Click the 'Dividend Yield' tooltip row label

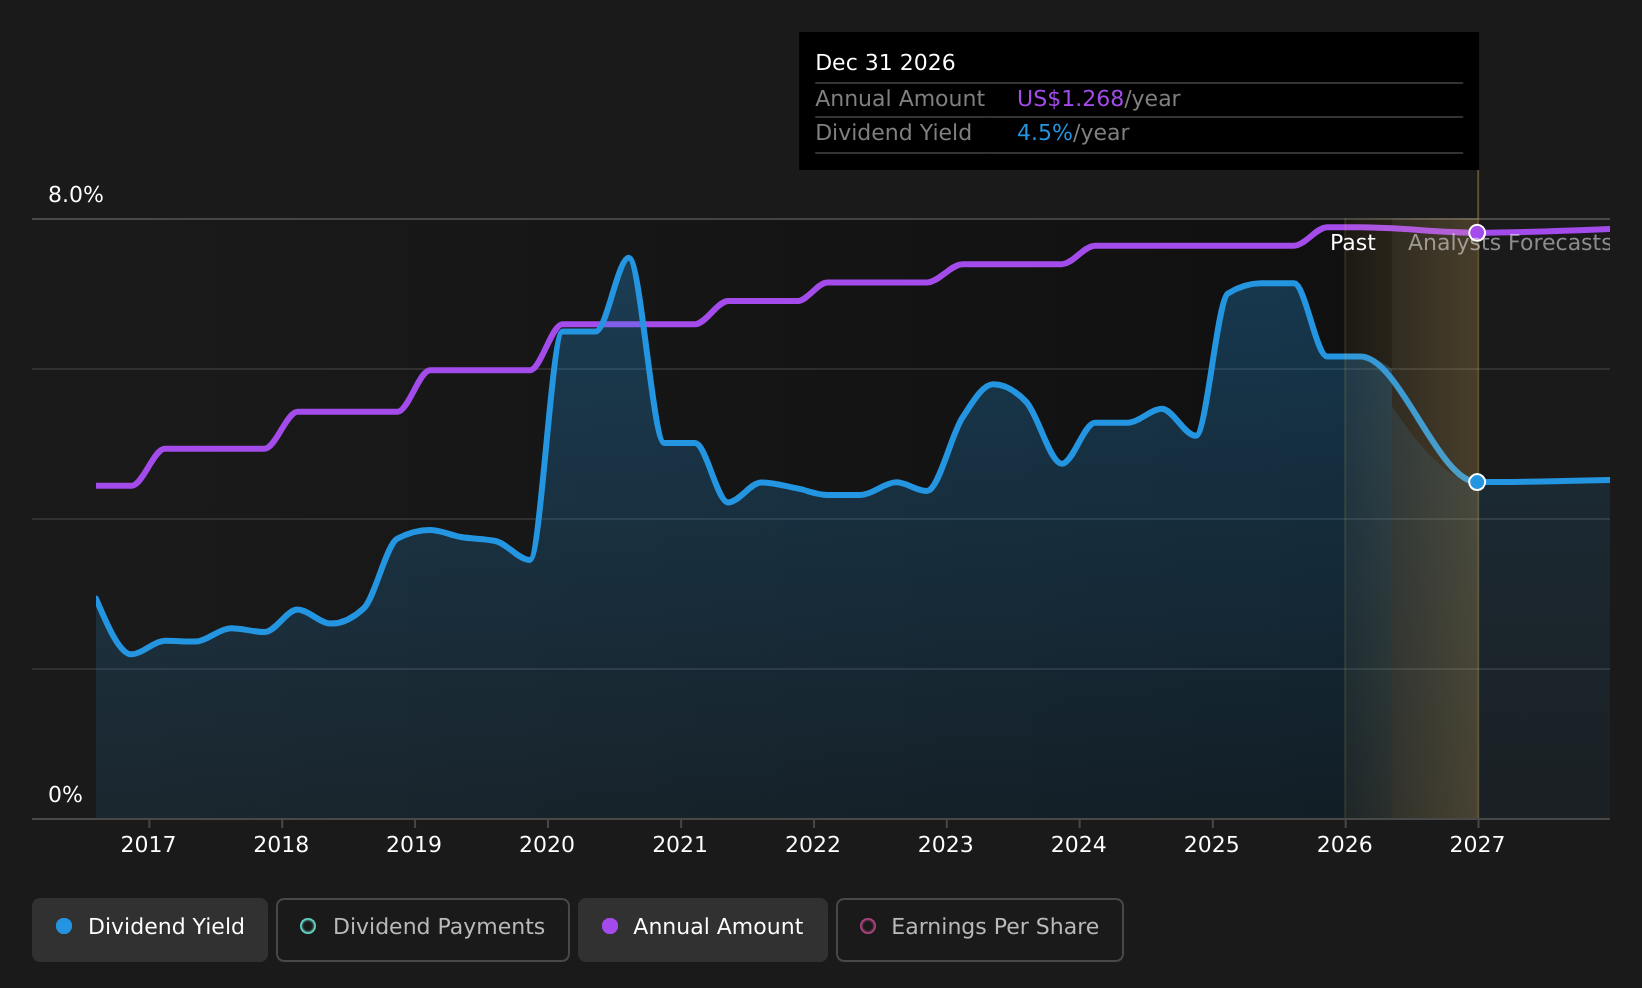pyautogui.click(x=893, y=133)
